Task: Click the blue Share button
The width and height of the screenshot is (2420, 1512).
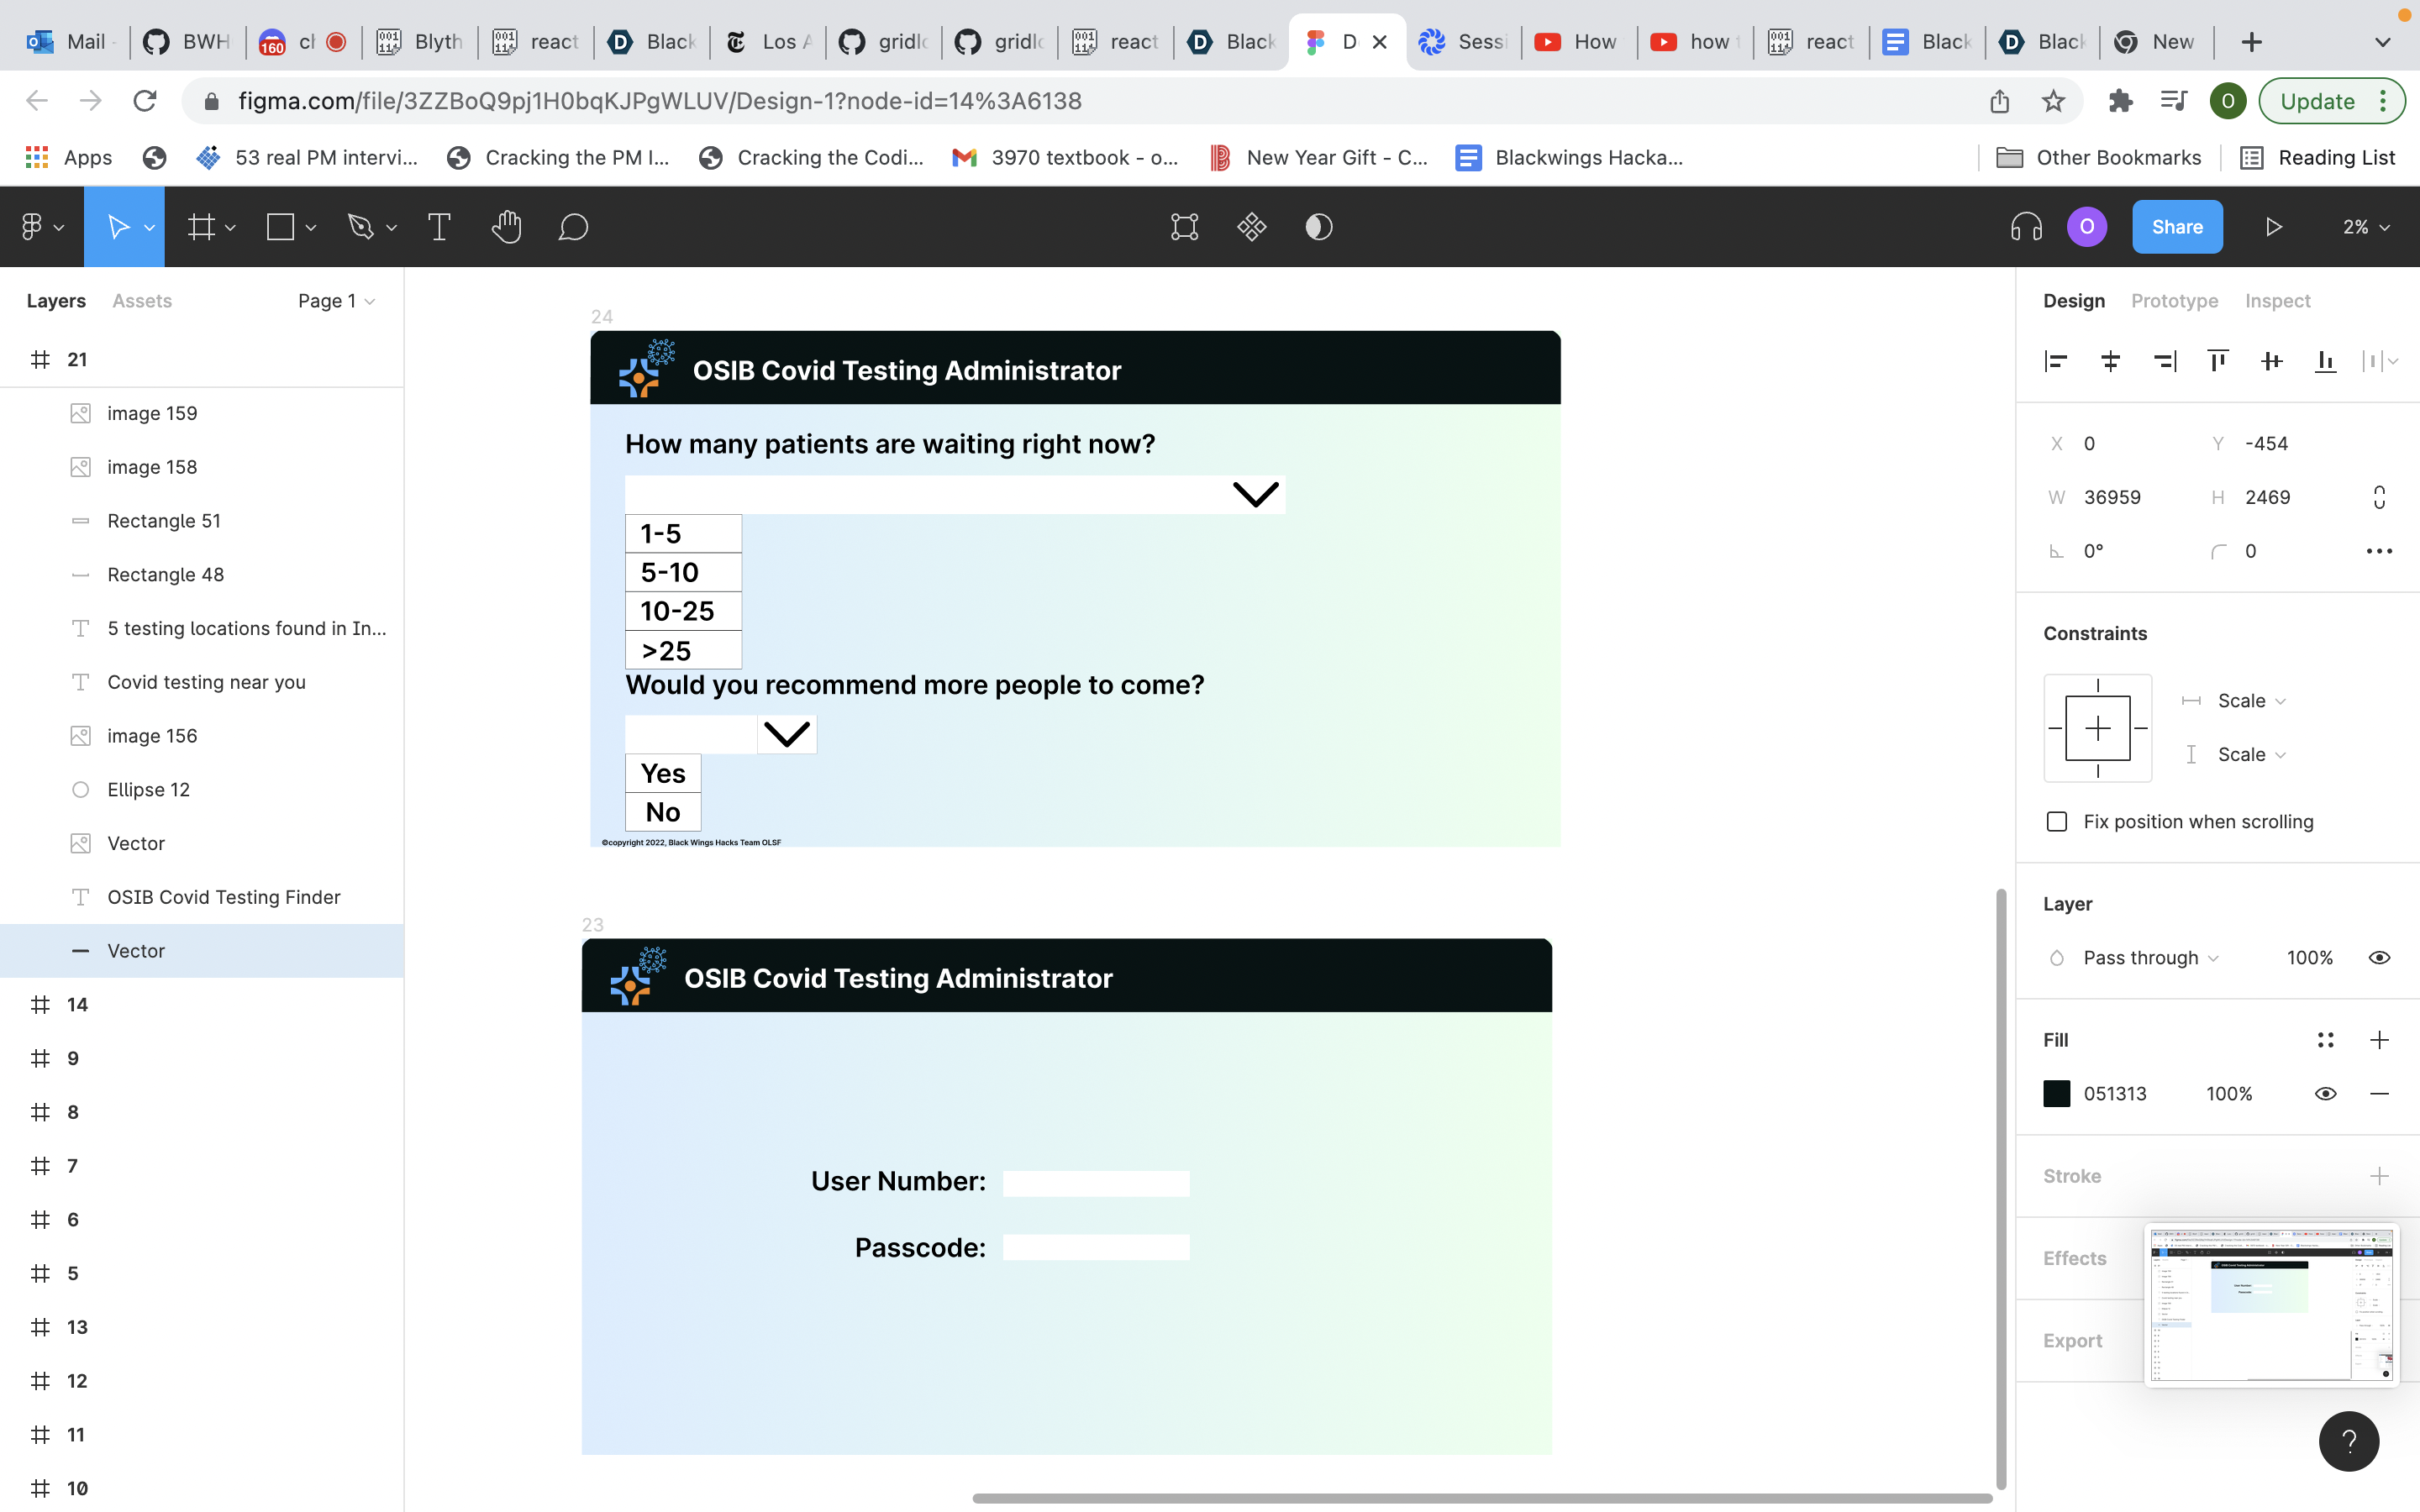Action: click(x=2176, y=227)
